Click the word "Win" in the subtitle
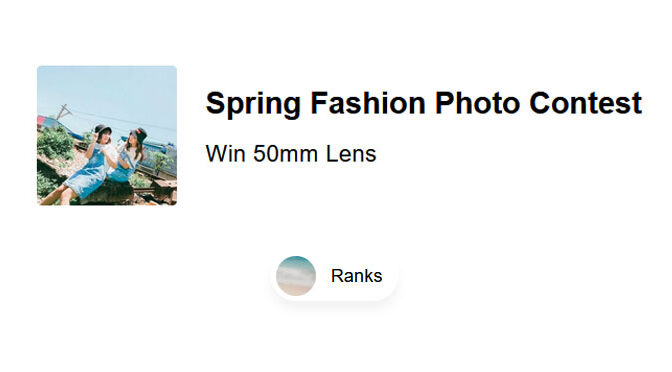 225,153
